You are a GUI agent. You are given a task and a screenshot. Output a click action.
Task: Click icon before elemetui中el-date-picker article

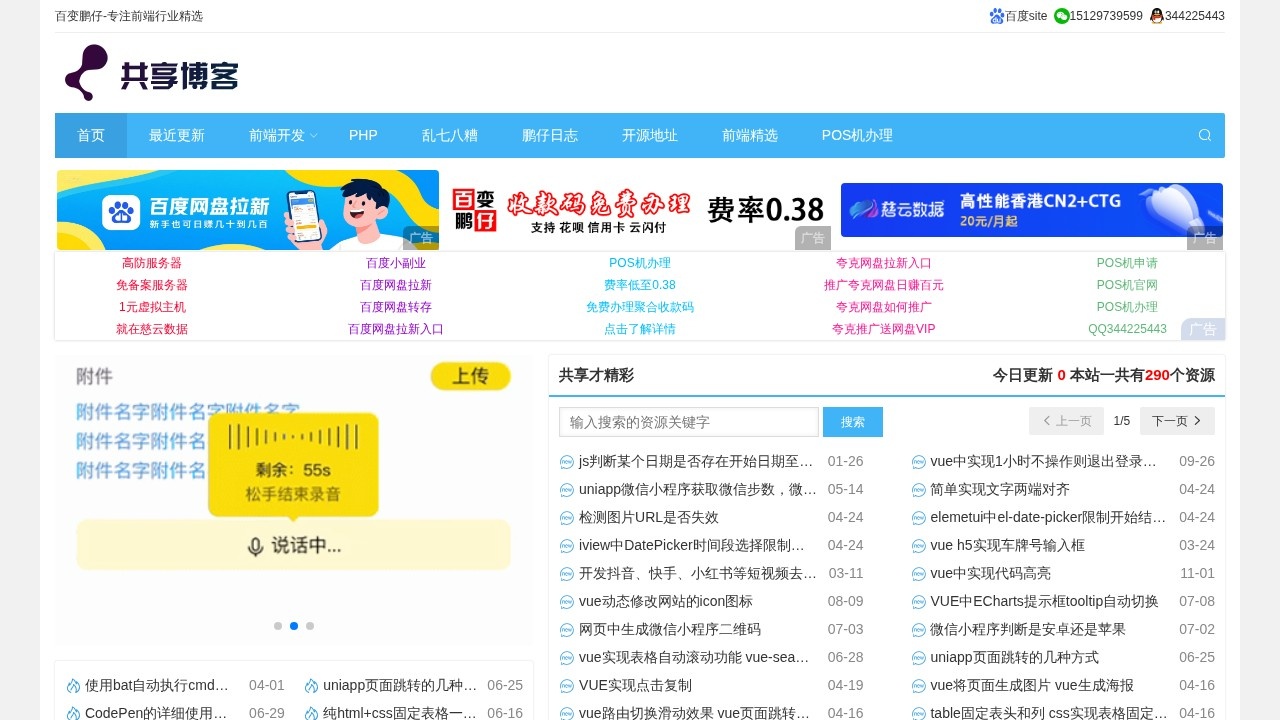pyautogui.click(x=919, y=518)
